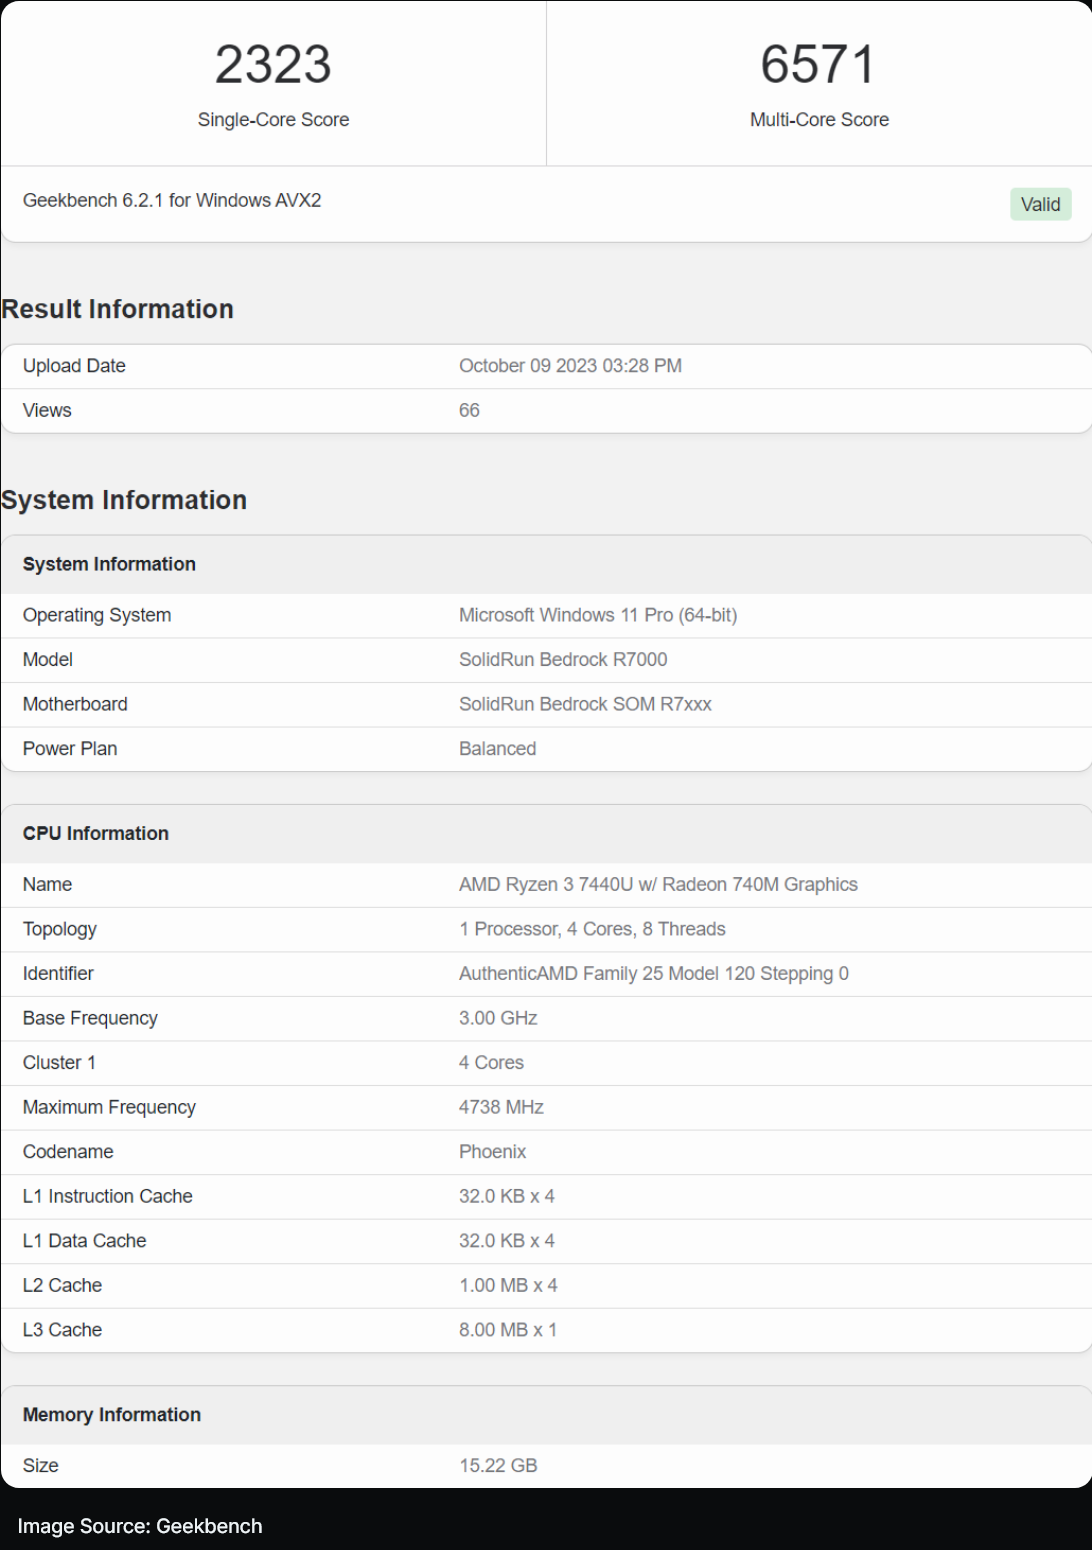1092x1550 pixels.
Task: Click the Operating System label
Action: pos(97,615)
